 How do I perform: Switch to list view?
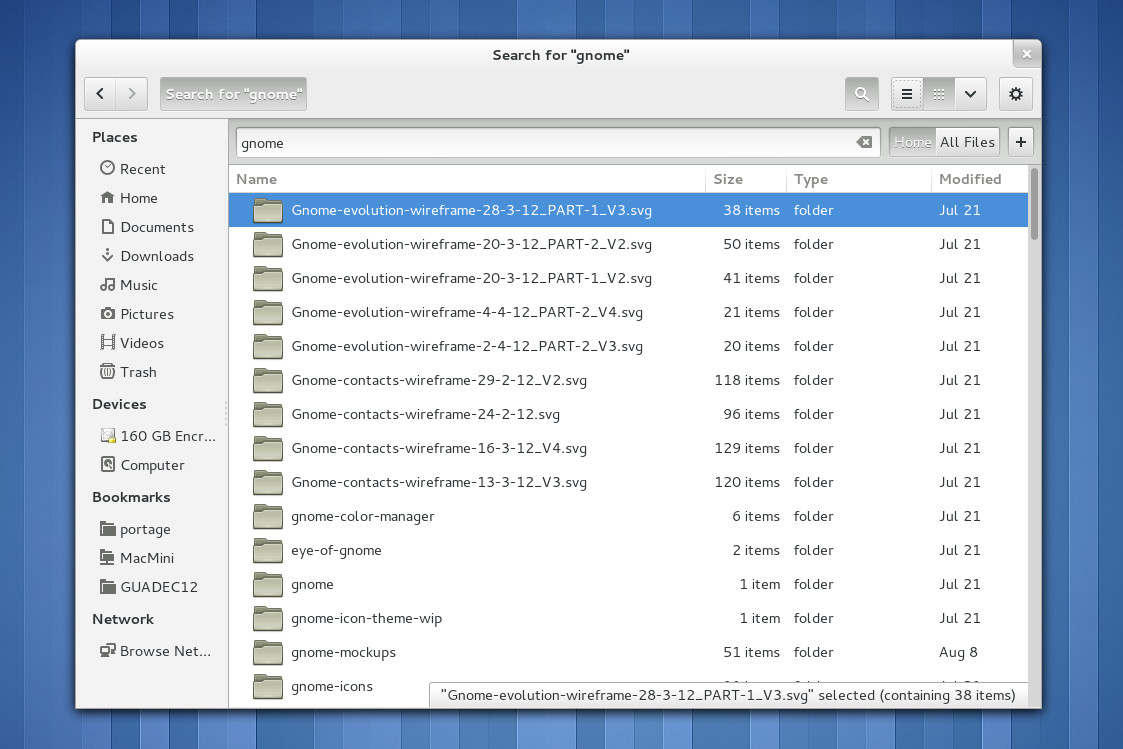pyautogui.click(x=907, y=94)
